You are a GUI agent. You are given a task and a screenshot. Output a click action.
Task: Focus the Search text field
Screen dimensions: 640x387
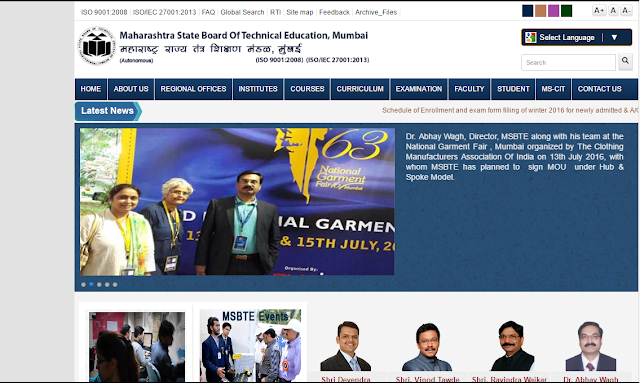[x=568, y=62]
